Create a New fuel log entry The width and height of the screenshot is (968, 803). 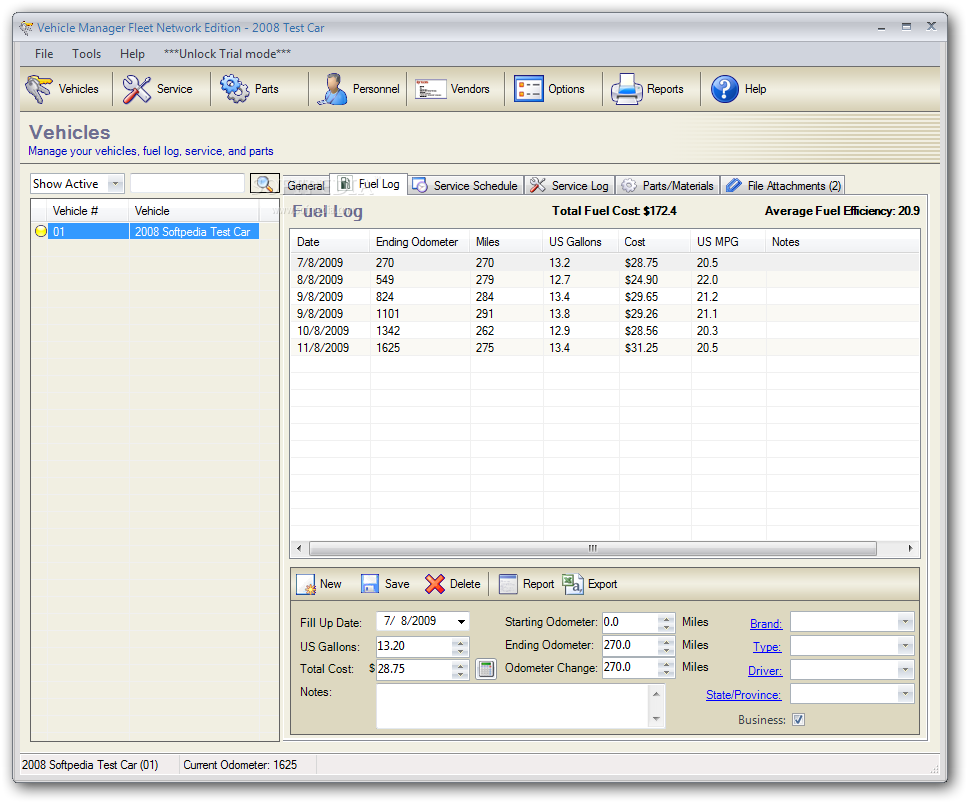coord(319,584)
